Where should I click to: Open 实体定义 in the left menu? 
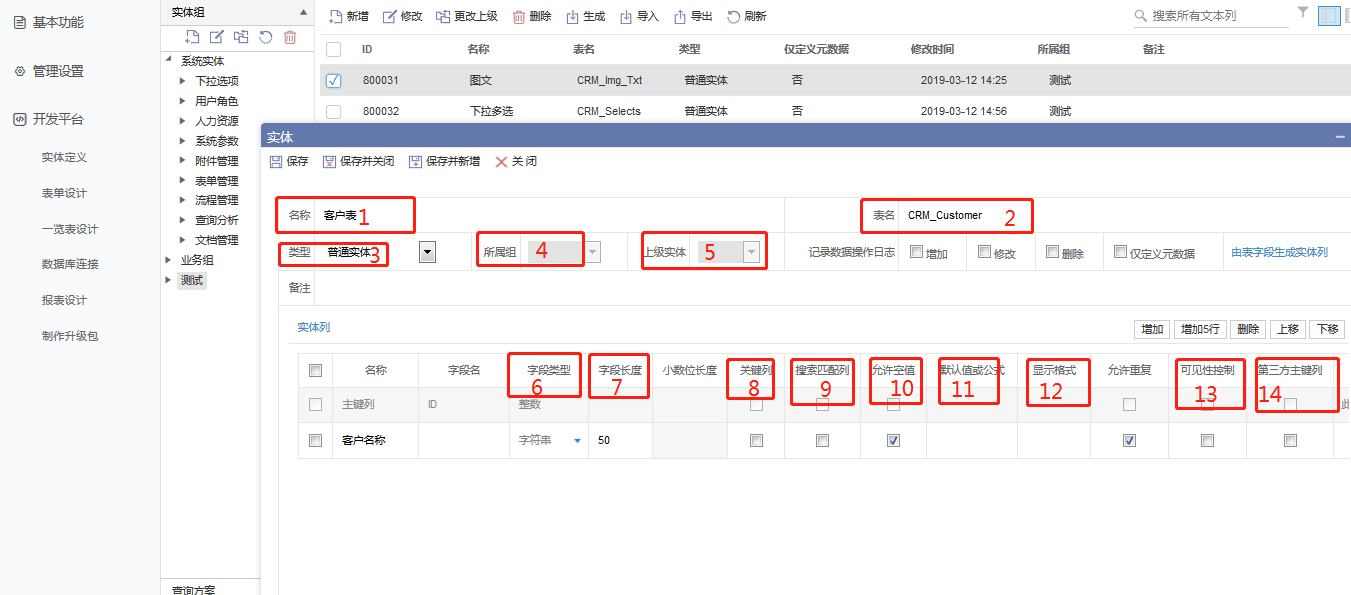tap(64, 157)
